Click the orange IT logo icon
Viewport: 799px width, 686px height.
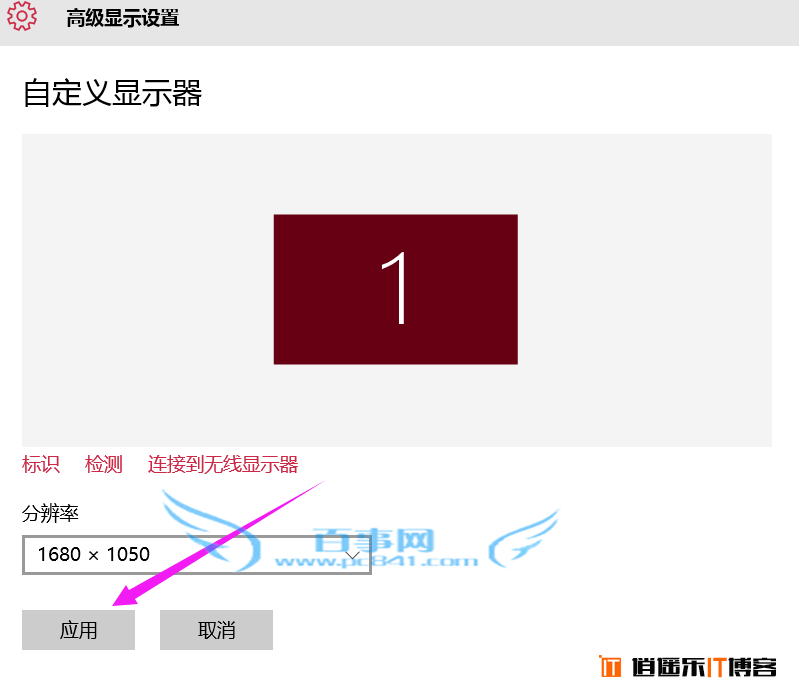coord(610,666)
